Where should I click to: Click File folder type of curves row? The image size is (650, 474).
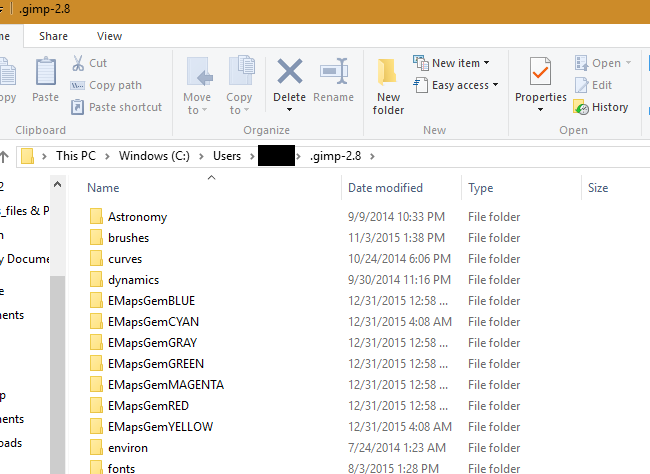(494, 259)
